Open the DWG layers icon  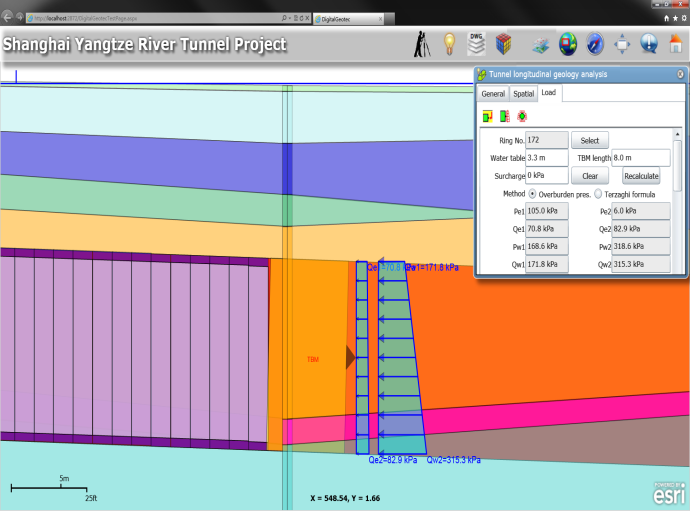[x=476, y=44]
